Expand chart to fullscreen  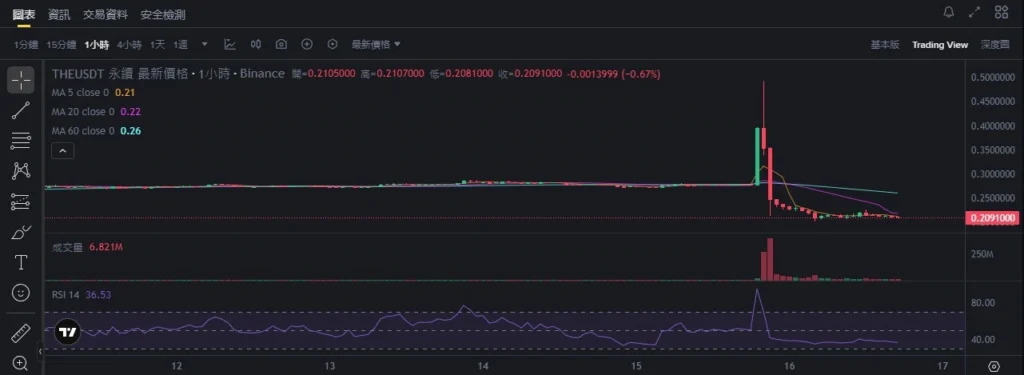(x=975, y=12)
